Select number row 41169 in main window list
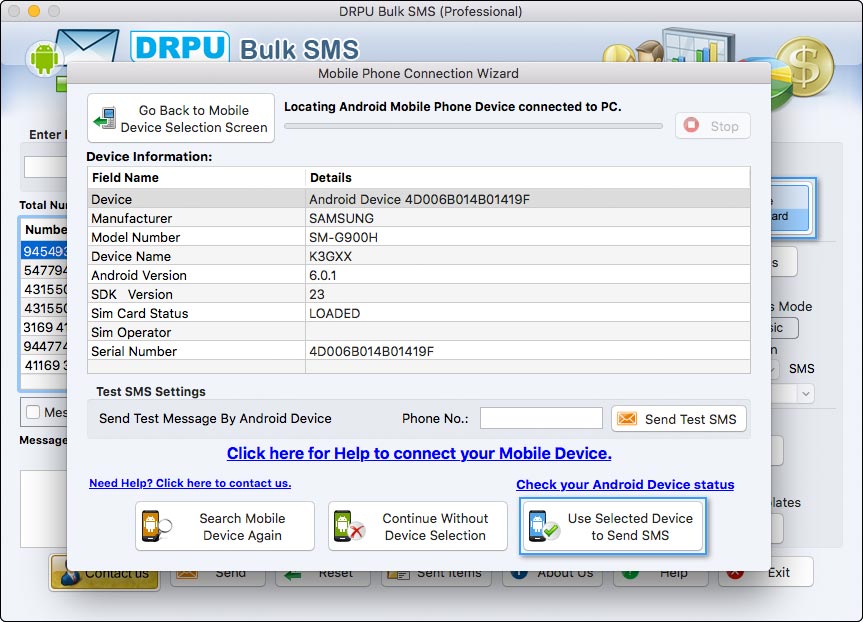The height and width of the screenshot is (622, 863). 44,365
